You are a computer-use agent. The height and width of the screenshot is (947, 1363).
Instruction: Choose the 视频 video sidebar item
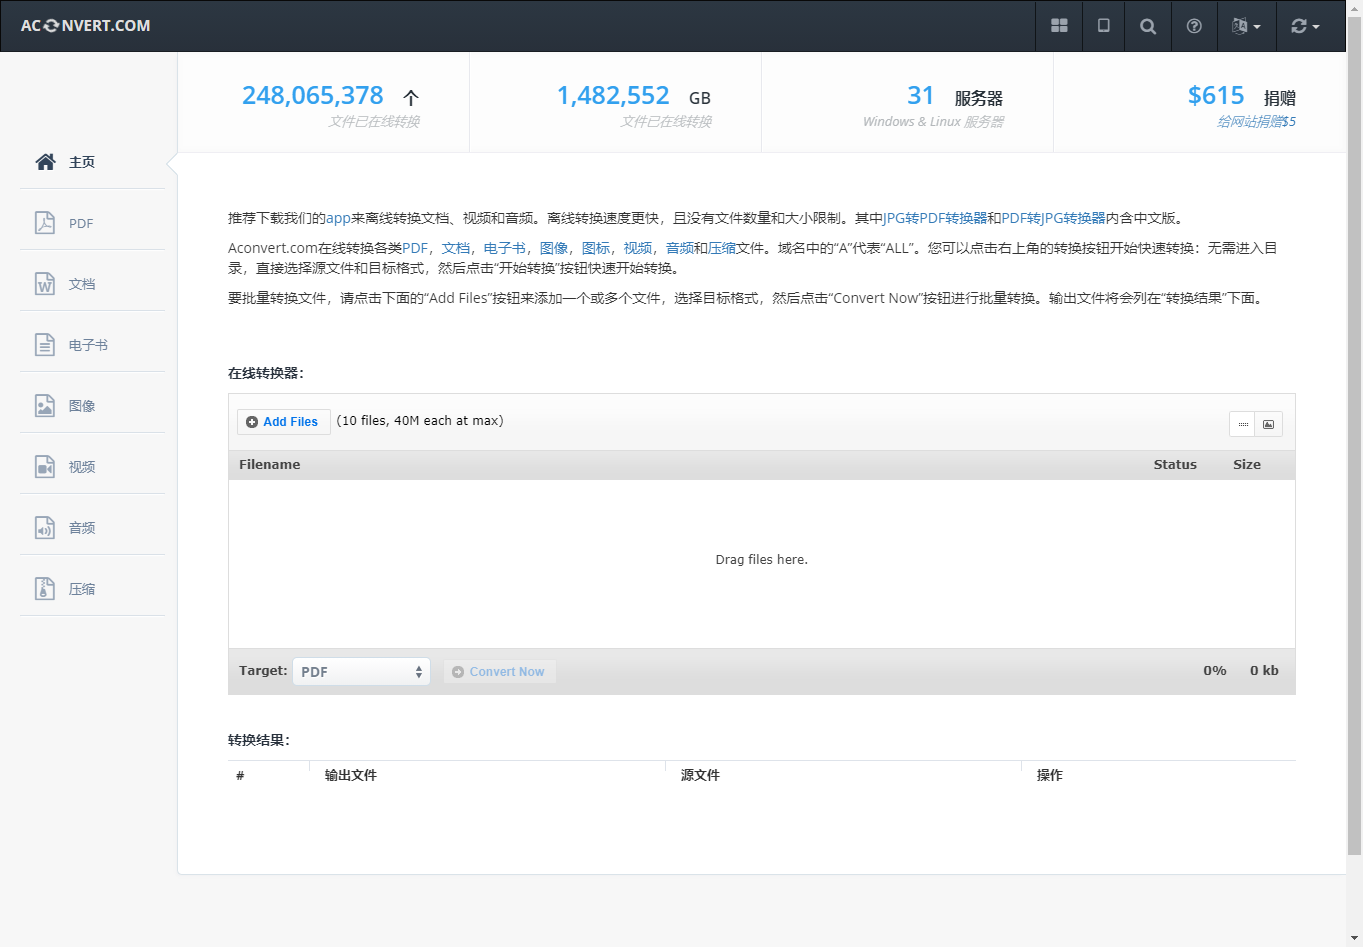[92, 467]
